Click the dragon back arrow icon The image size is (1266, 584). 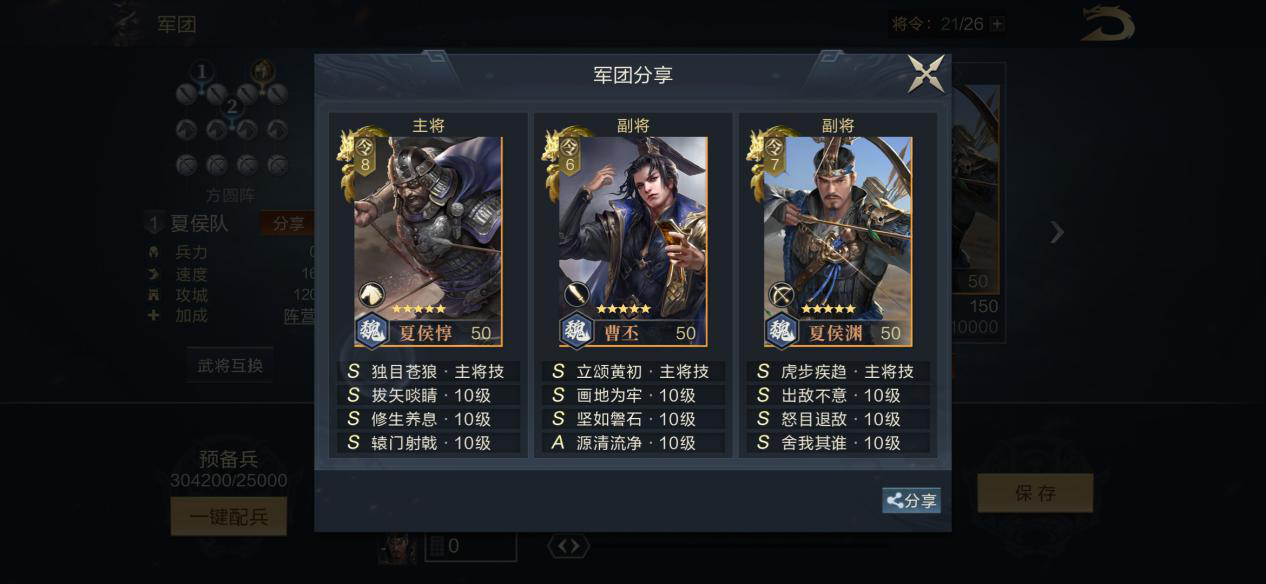pos(1108,24)
